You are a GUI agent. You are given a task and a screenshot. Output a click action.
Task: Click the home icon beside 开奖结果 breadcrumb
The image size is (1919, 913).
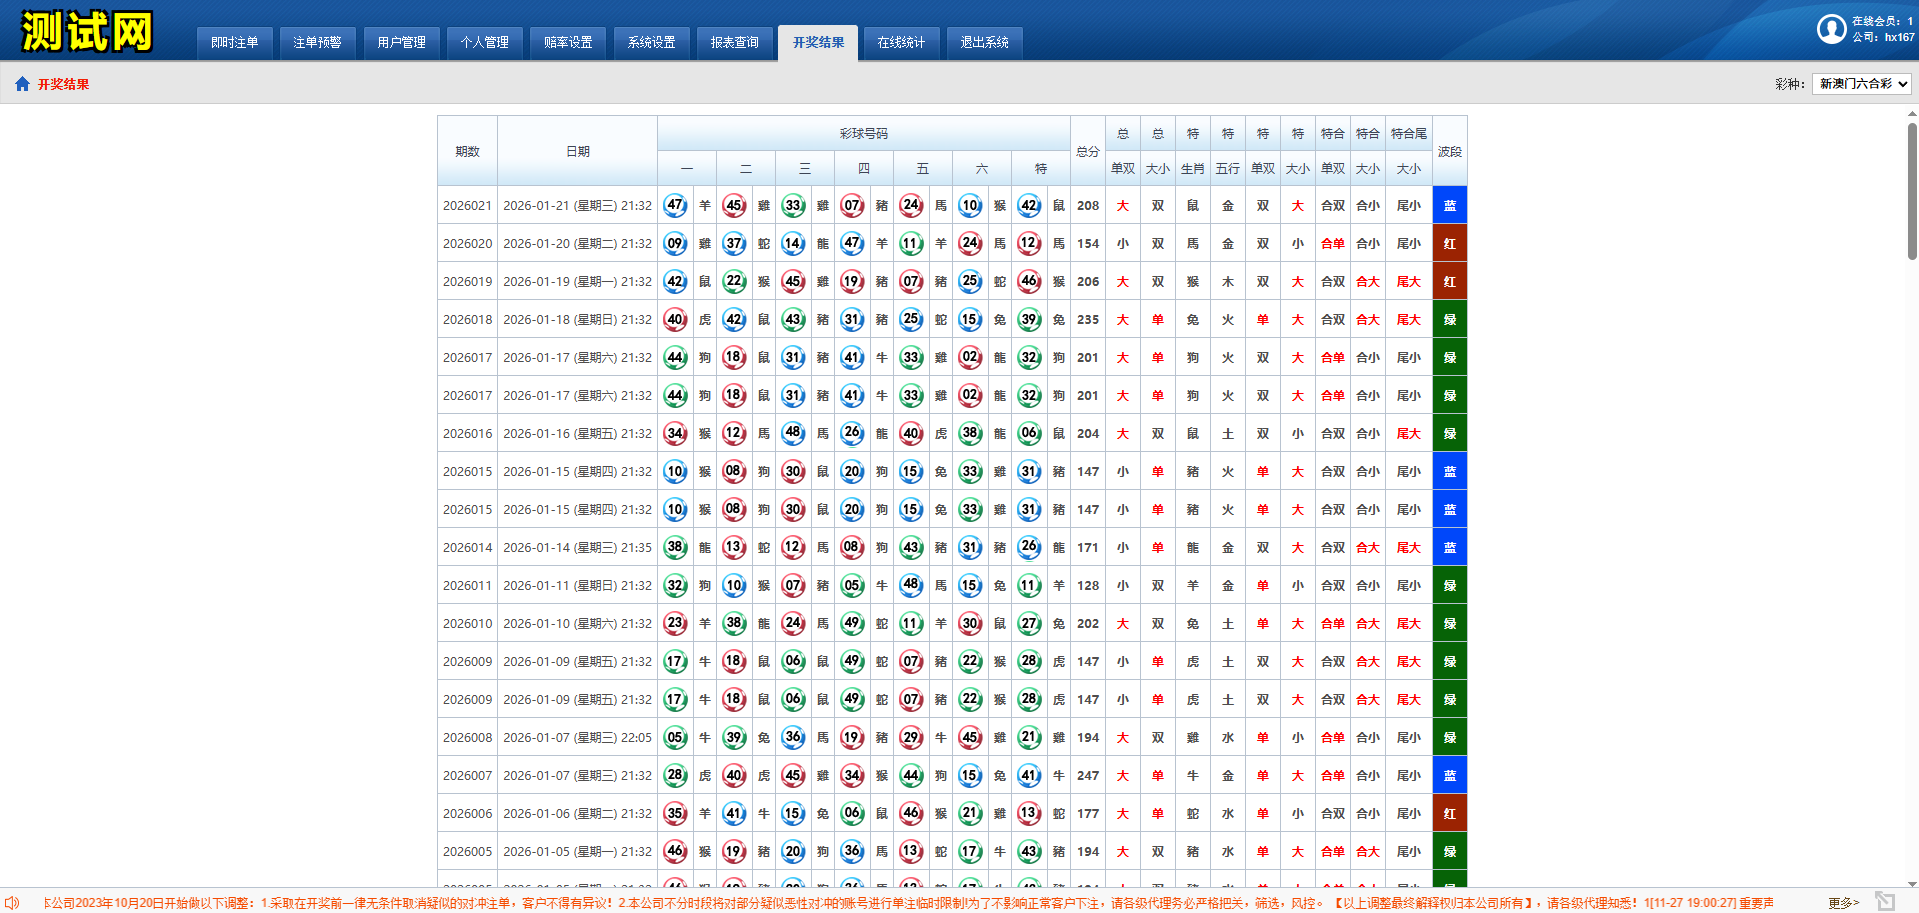(22, 84)
